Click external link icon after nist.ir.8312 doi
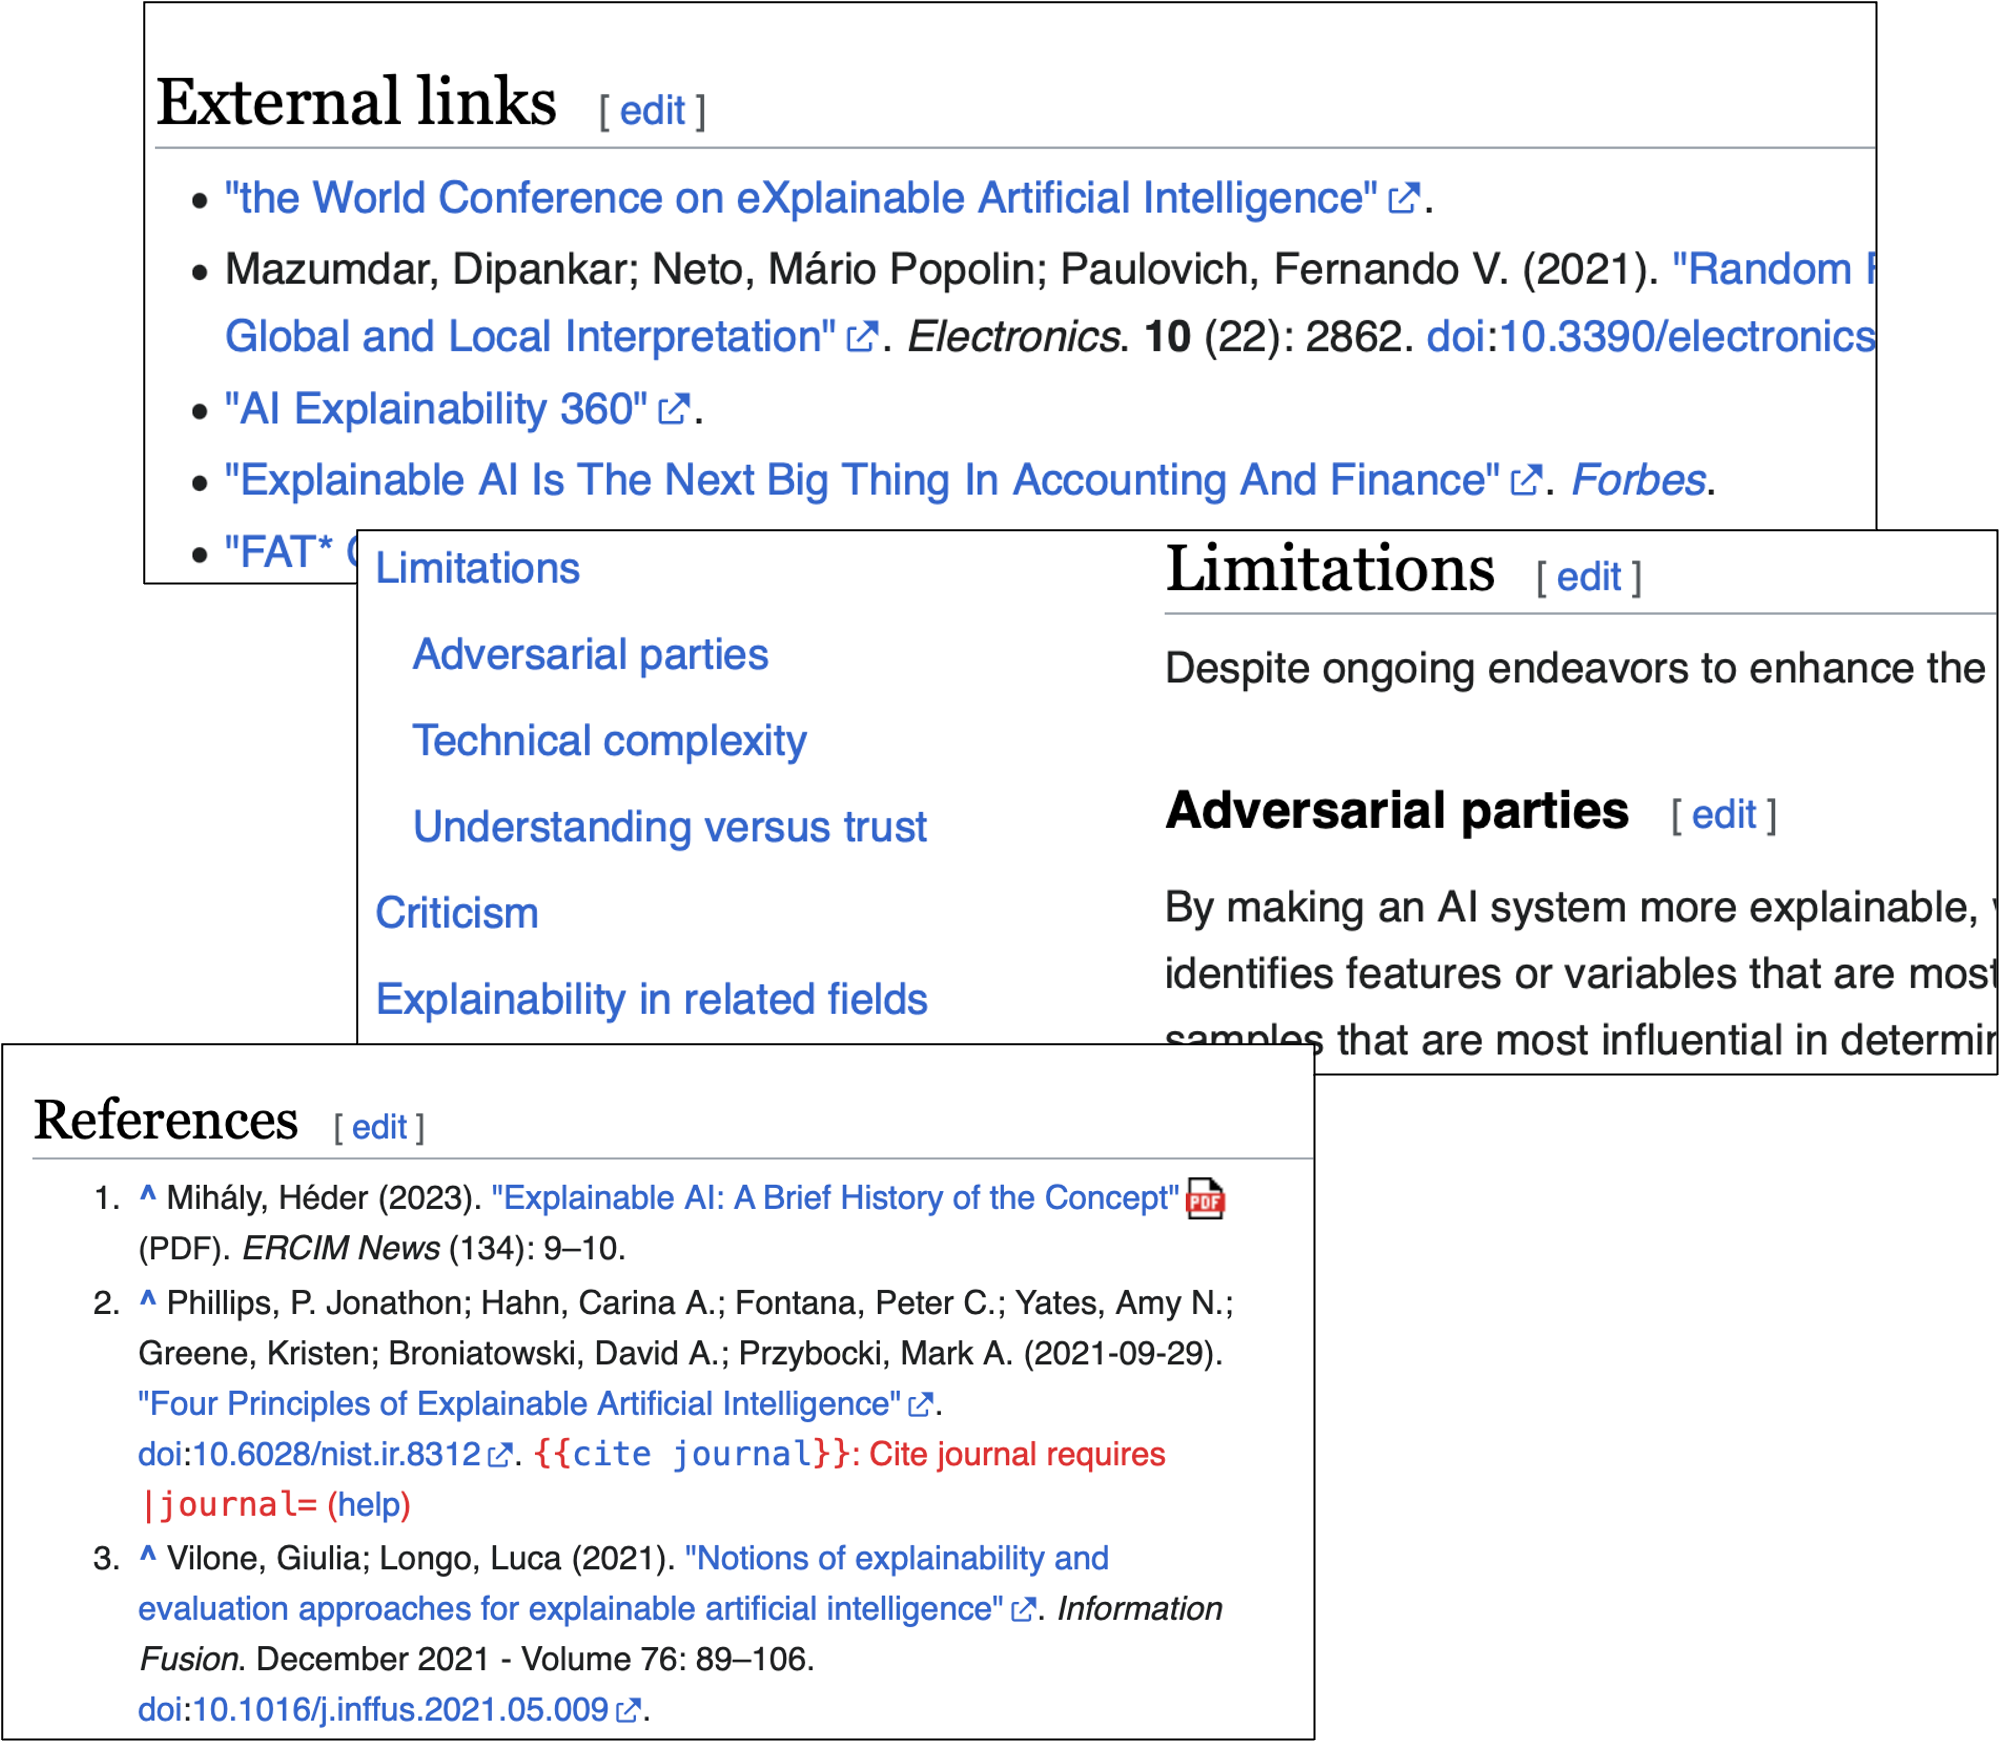Screen dimensions: 2002x1741 pyautogui.click(x=499, y=1455)
